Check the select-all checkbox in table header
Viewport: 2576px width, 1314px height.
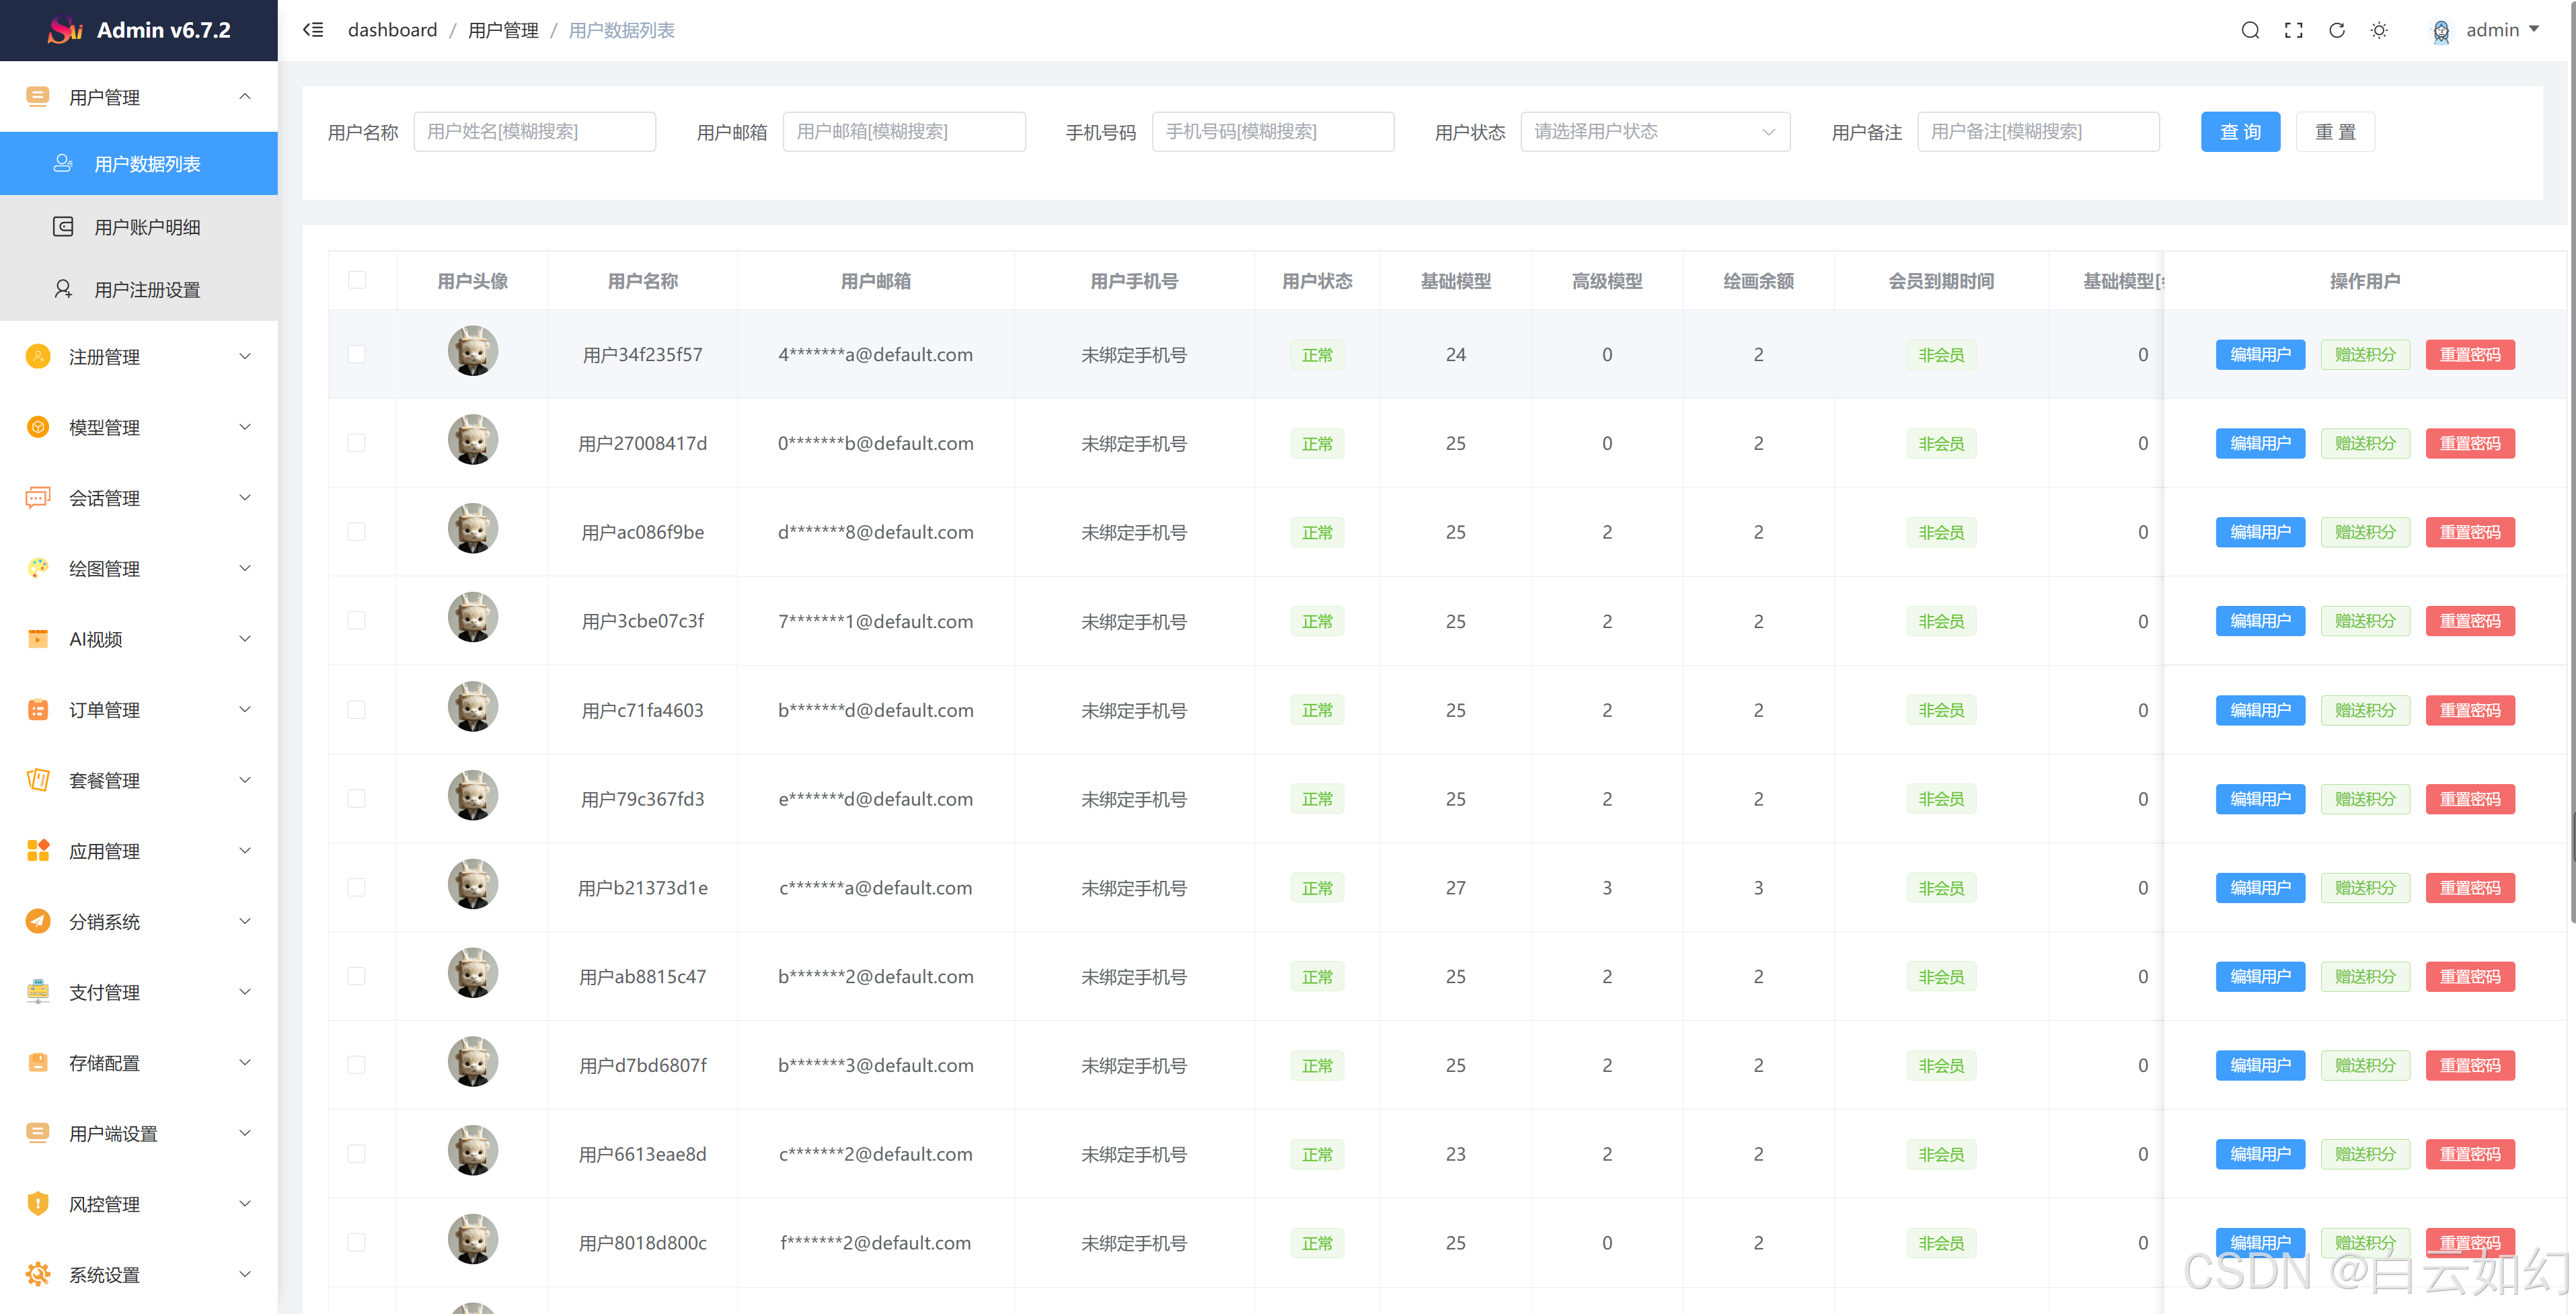357,280
